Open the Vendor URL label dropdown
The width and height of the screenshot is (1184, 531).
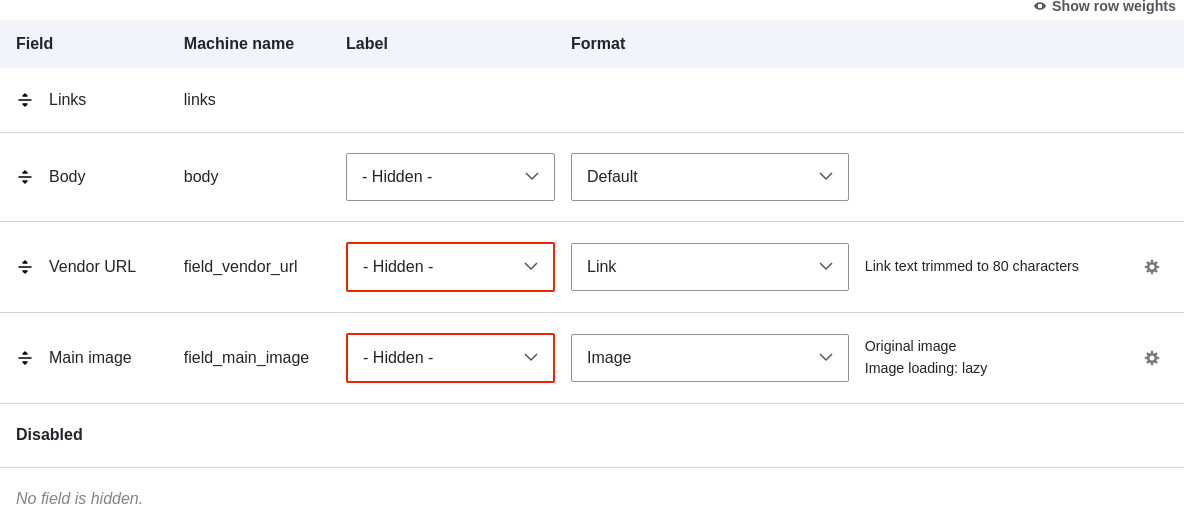tap(450, 267)
